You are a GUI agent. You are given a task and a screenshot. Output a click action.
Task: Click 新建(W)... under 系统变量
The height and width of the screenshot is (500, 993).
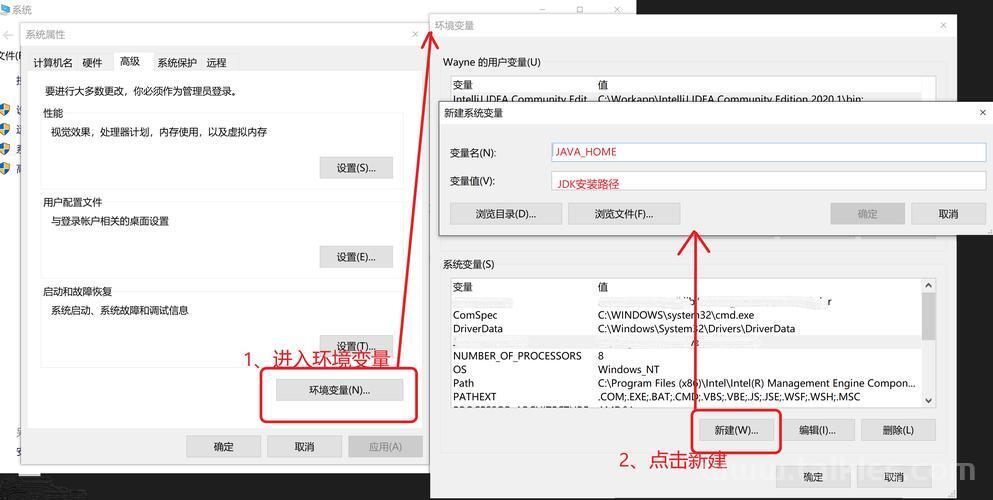coord(736,430)
